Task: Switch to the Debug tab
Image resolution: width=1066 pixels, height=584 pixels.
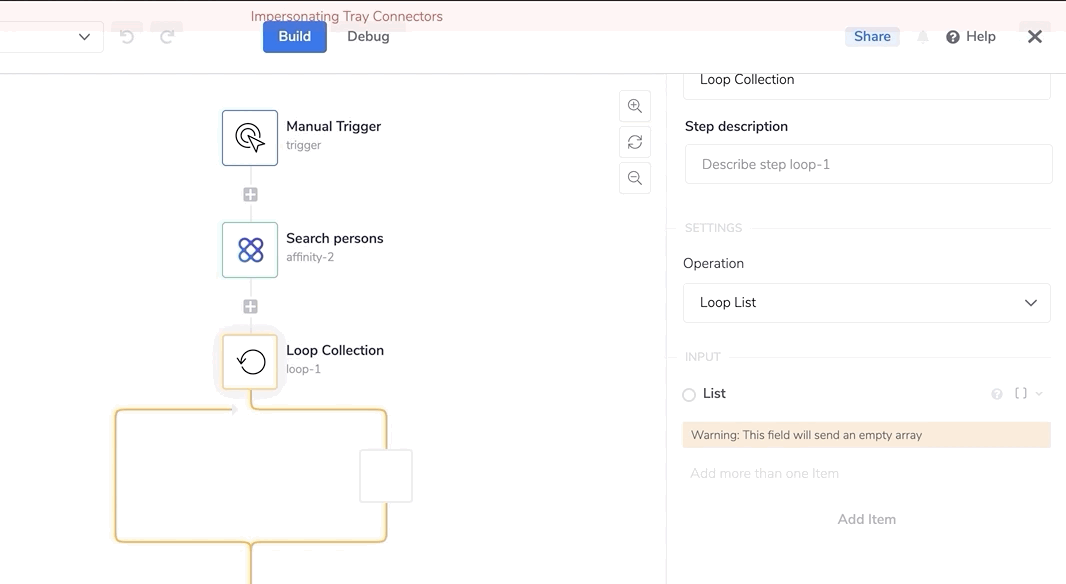Action: click(x=368, y=37)
